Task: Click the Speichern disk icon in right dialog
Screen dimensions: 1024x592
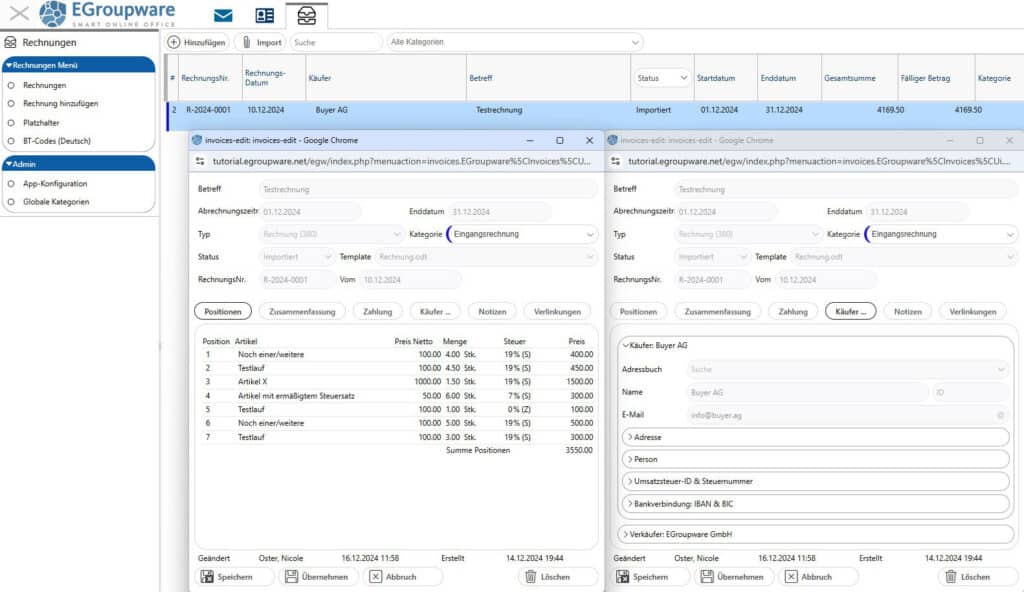Action: coord(623,577)
